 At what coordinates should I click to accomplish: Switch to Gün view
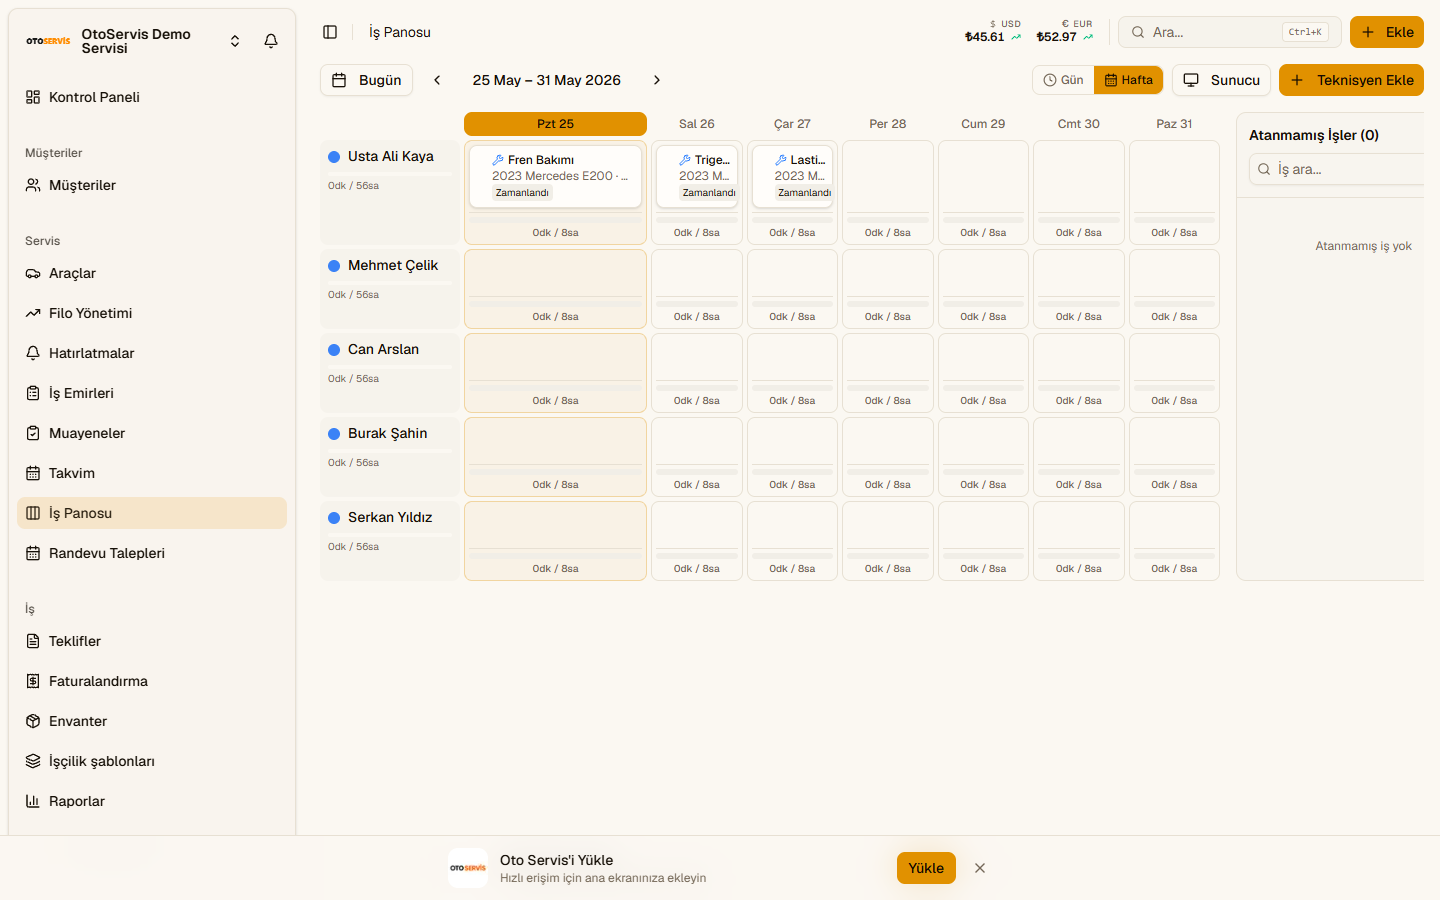pyautogui.click(x=1064, y=80)
